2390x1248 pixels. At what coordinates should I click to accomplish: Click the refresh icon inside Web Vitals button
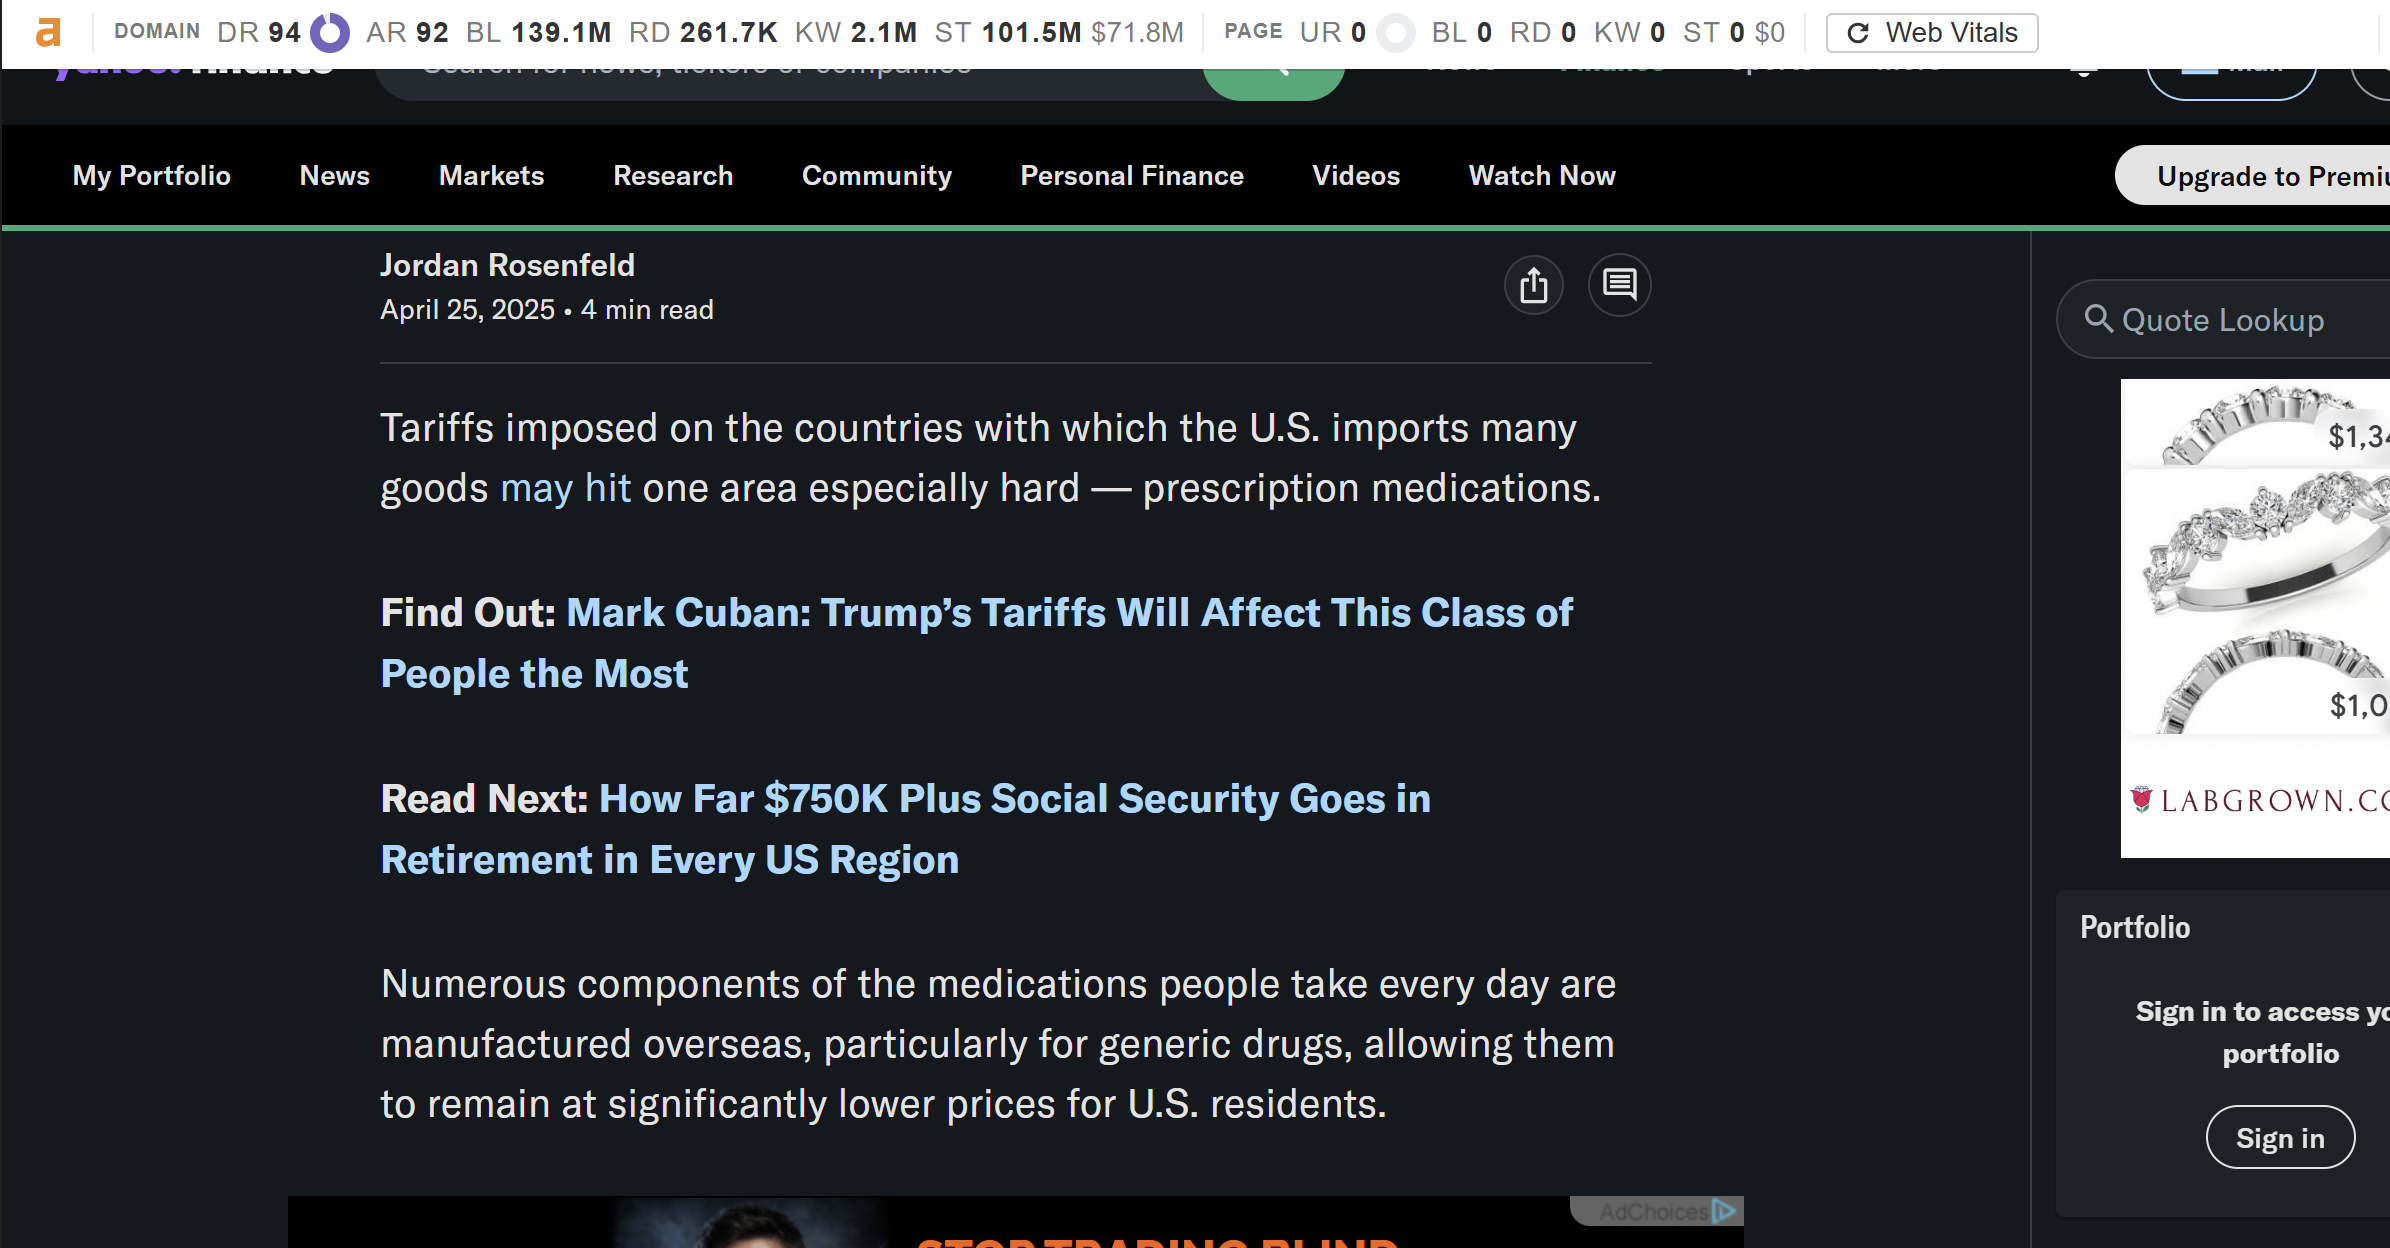pos(1859,32)
